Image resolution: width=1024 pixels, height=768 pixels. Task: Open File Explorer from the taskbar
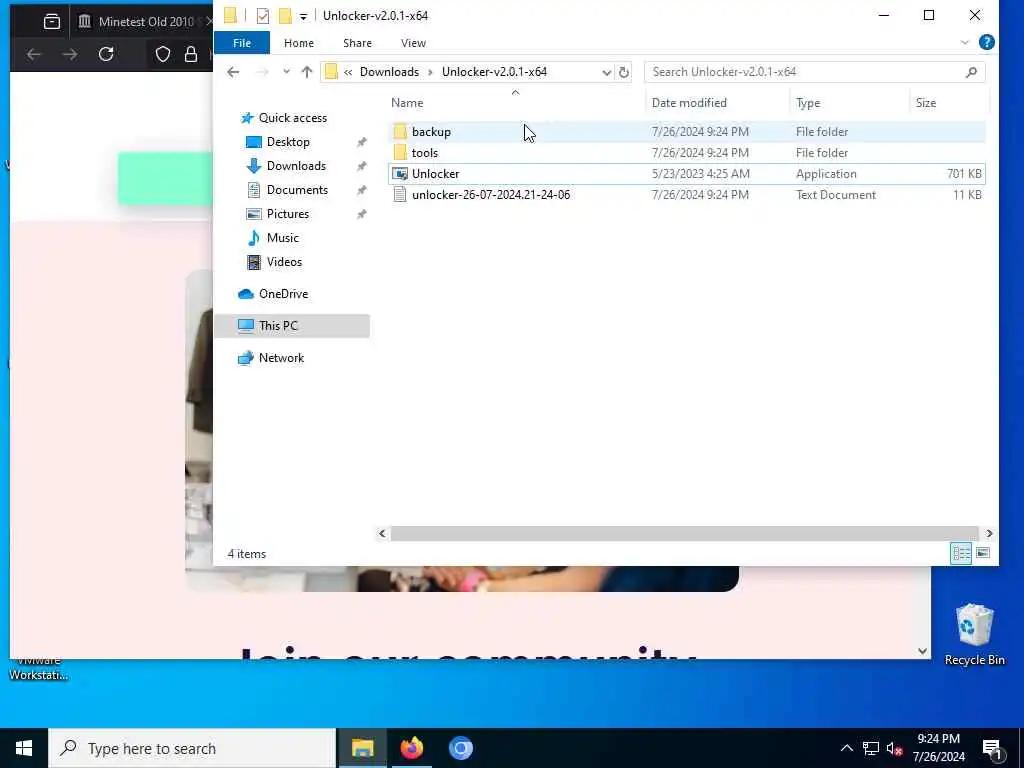coord(362,748)
